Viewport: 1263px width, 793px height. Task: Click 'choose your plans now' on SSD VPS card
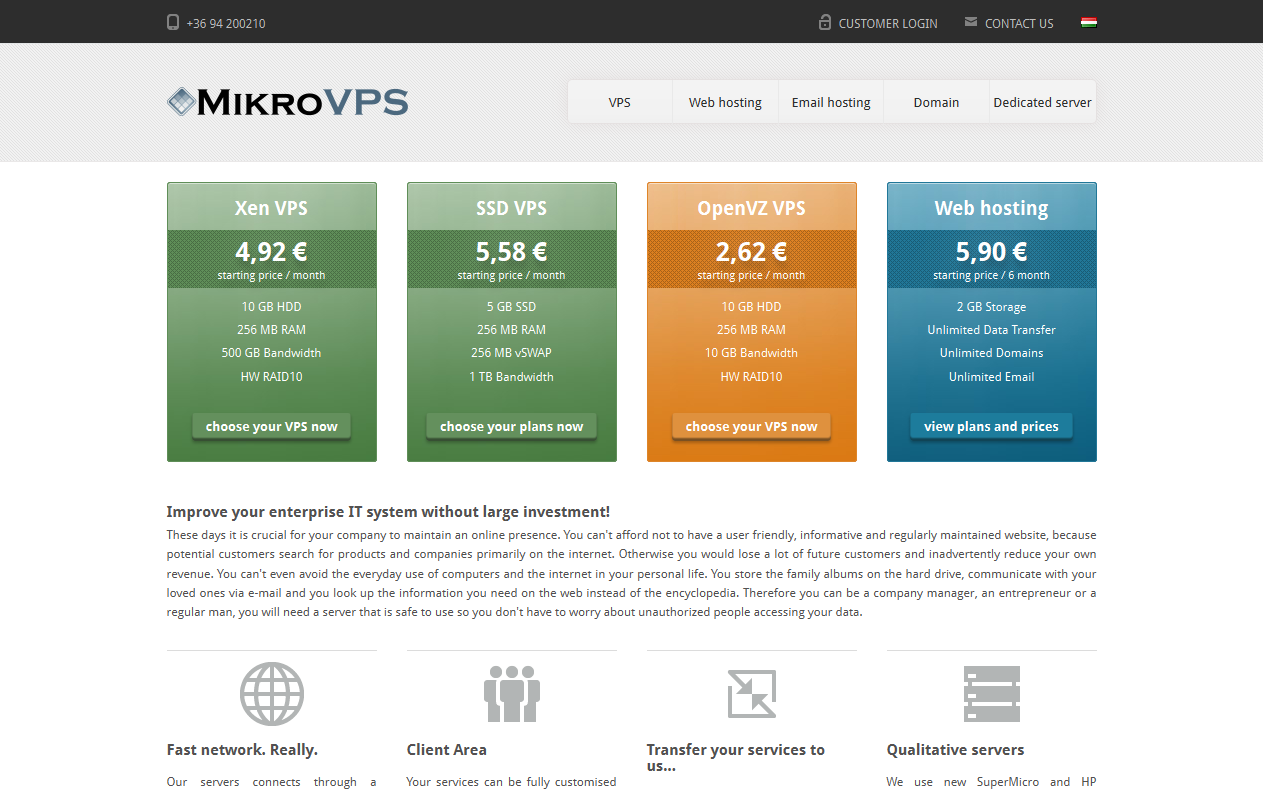tap(512, 426)
